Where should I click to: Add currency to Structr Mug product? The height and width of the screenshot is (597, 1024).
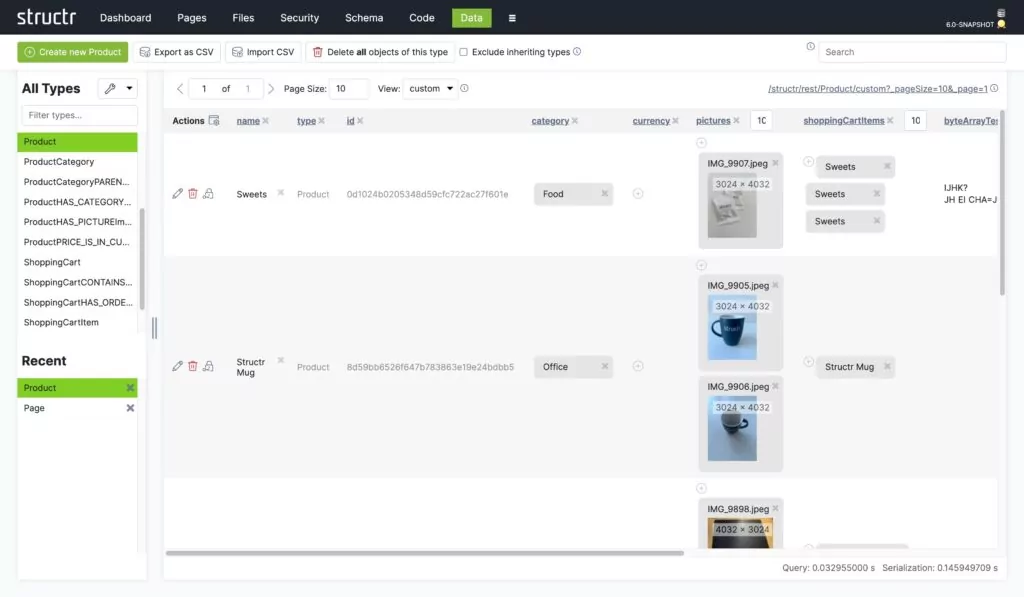[x=638, y=366]
